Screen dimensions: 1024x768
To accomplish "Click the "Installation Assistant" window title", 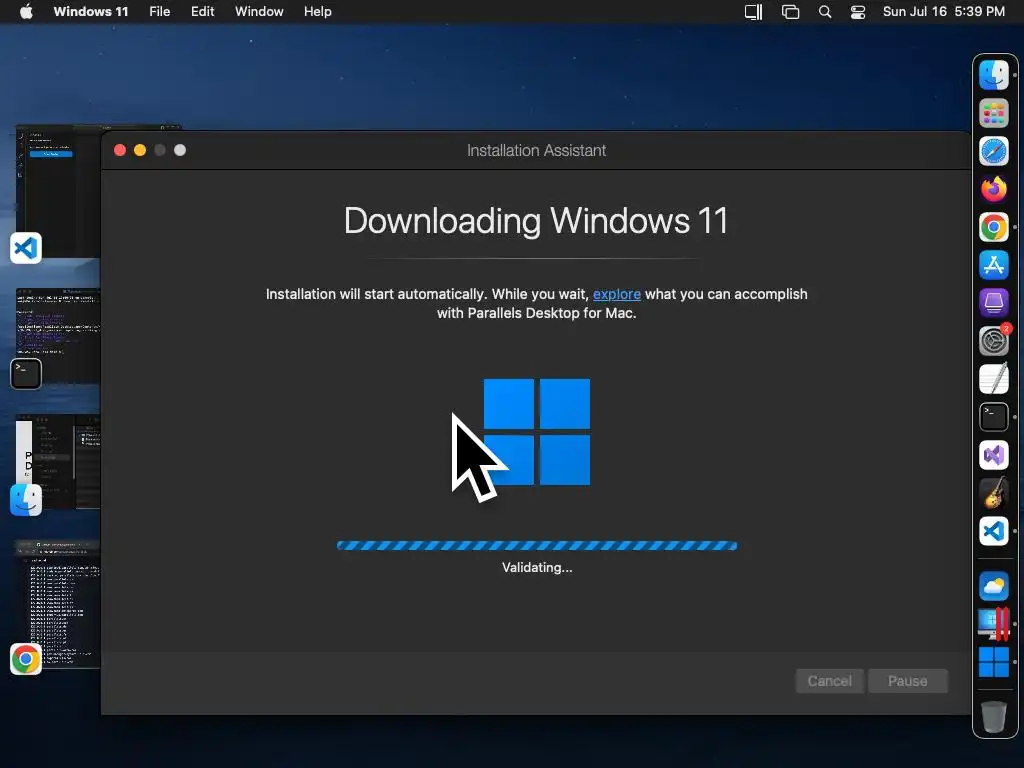I will (537, 151).
